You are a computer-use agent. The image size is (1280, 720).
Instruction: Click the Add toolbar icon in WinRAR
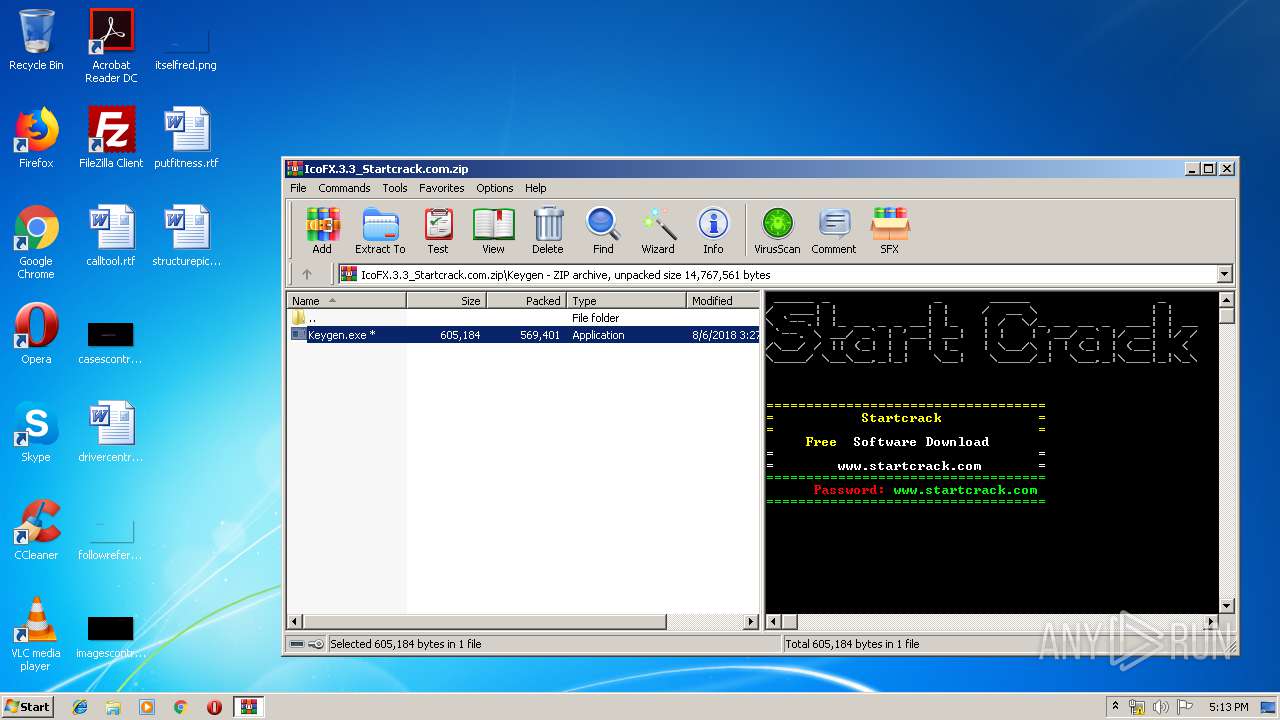(x=322, y=231)
